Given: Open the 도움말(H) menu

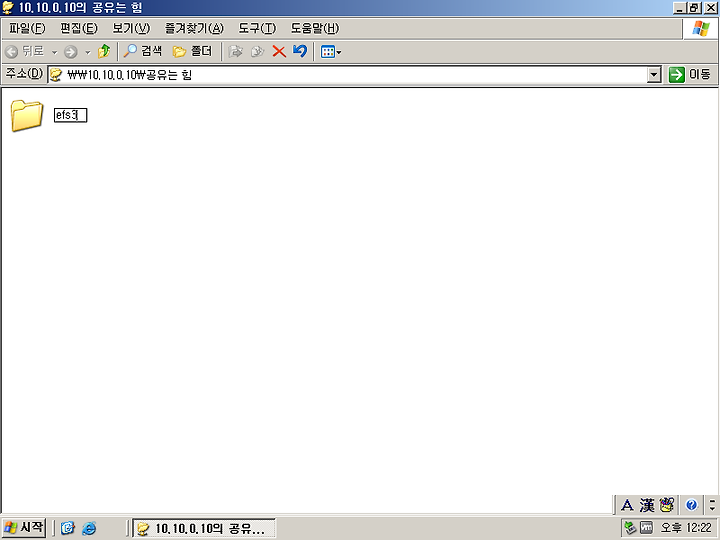Looking at the screenshot, I should pos(315,28).
